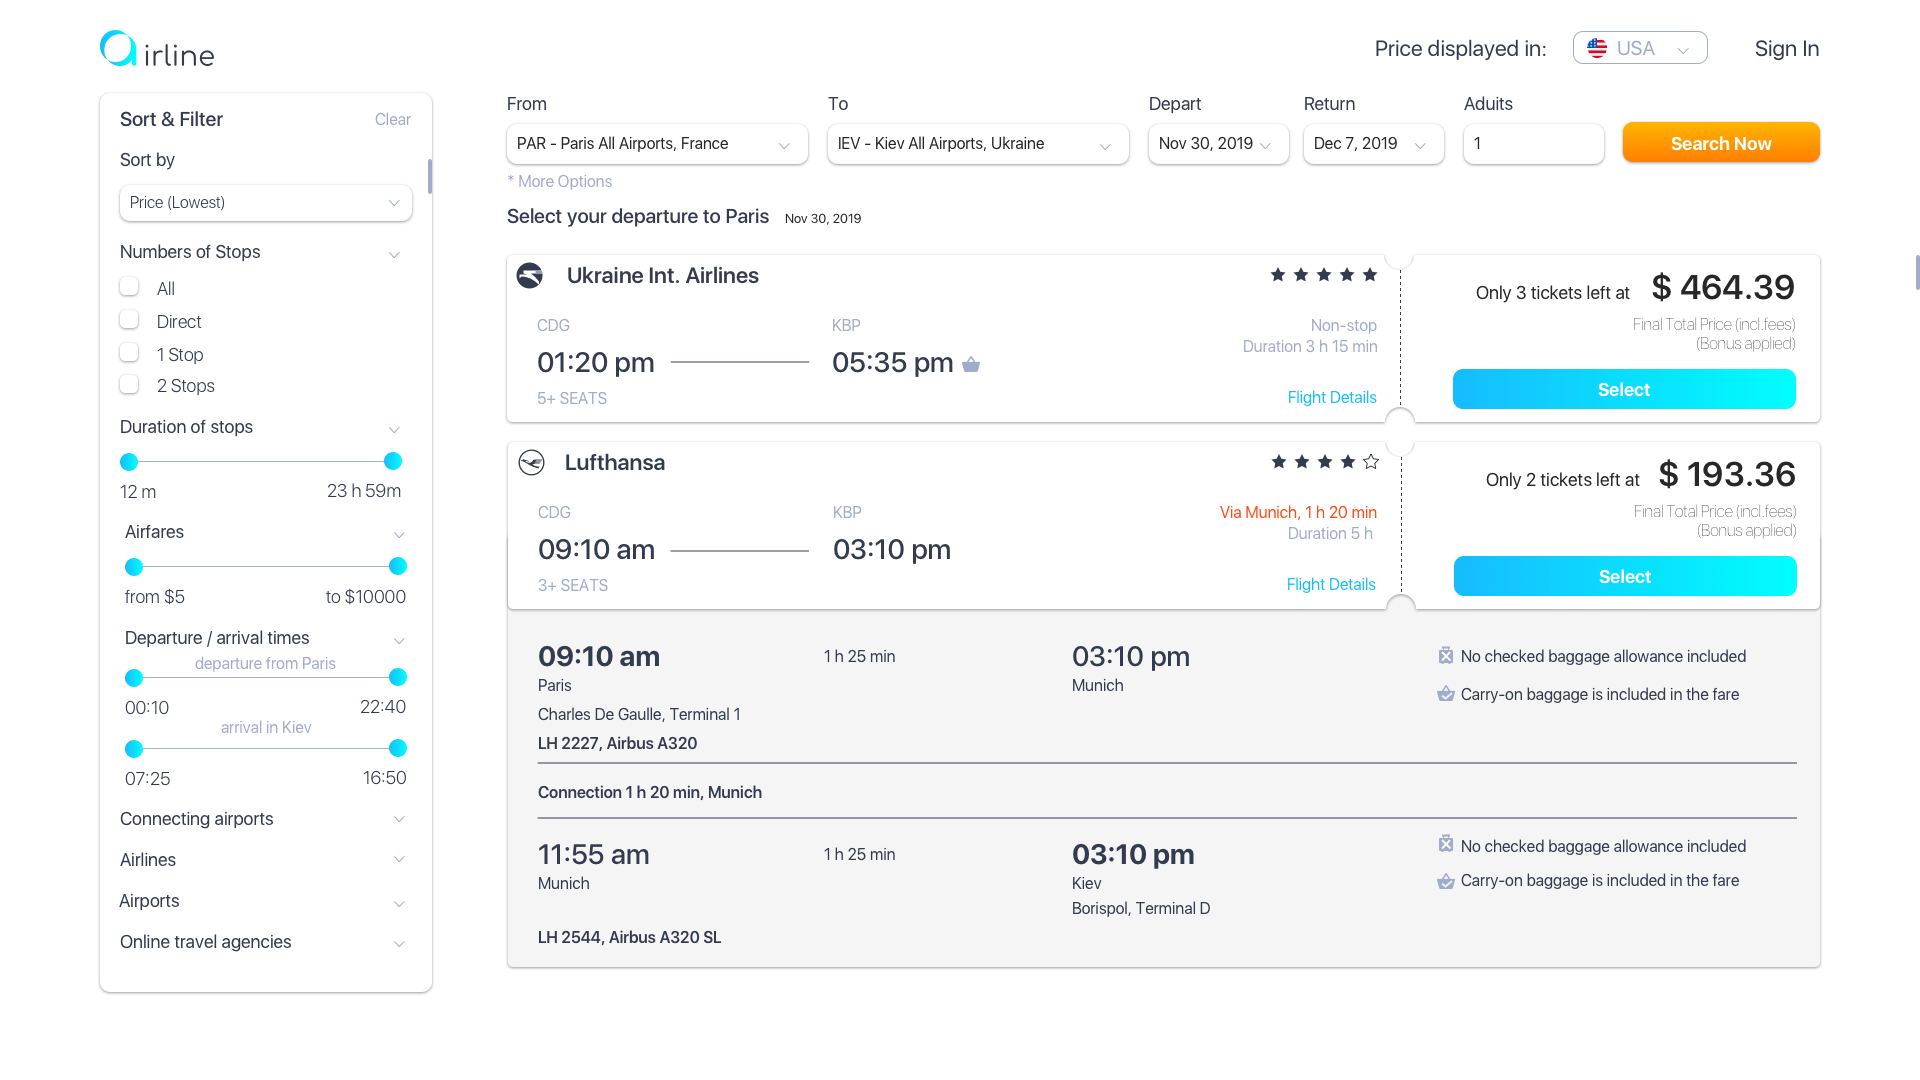This screenshot has height=1080, width=1920.
Task: Click the USA flag icon
Action: point(1597,48)
